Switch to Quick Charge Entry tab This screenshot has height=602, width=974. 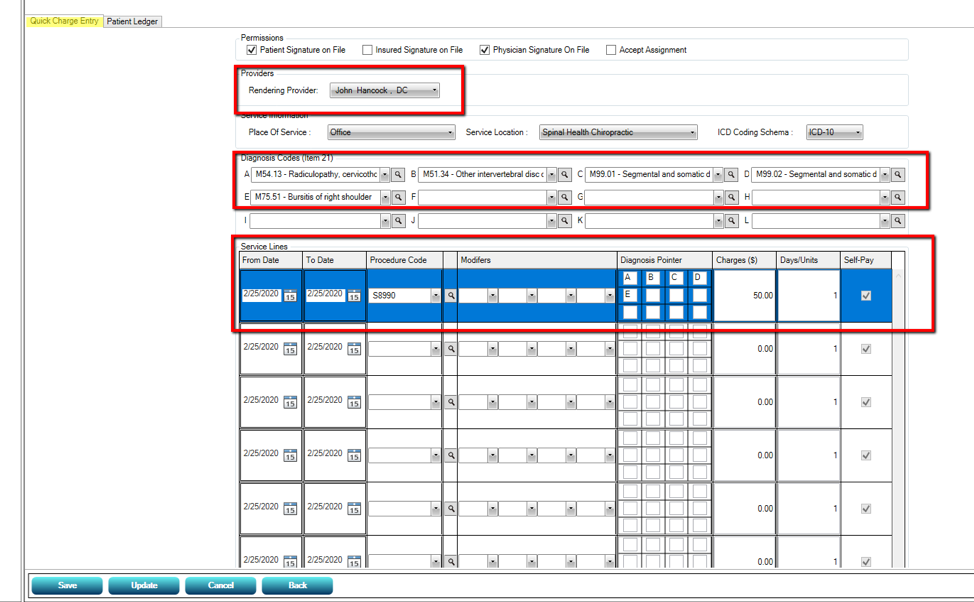(x=65, y=21)
